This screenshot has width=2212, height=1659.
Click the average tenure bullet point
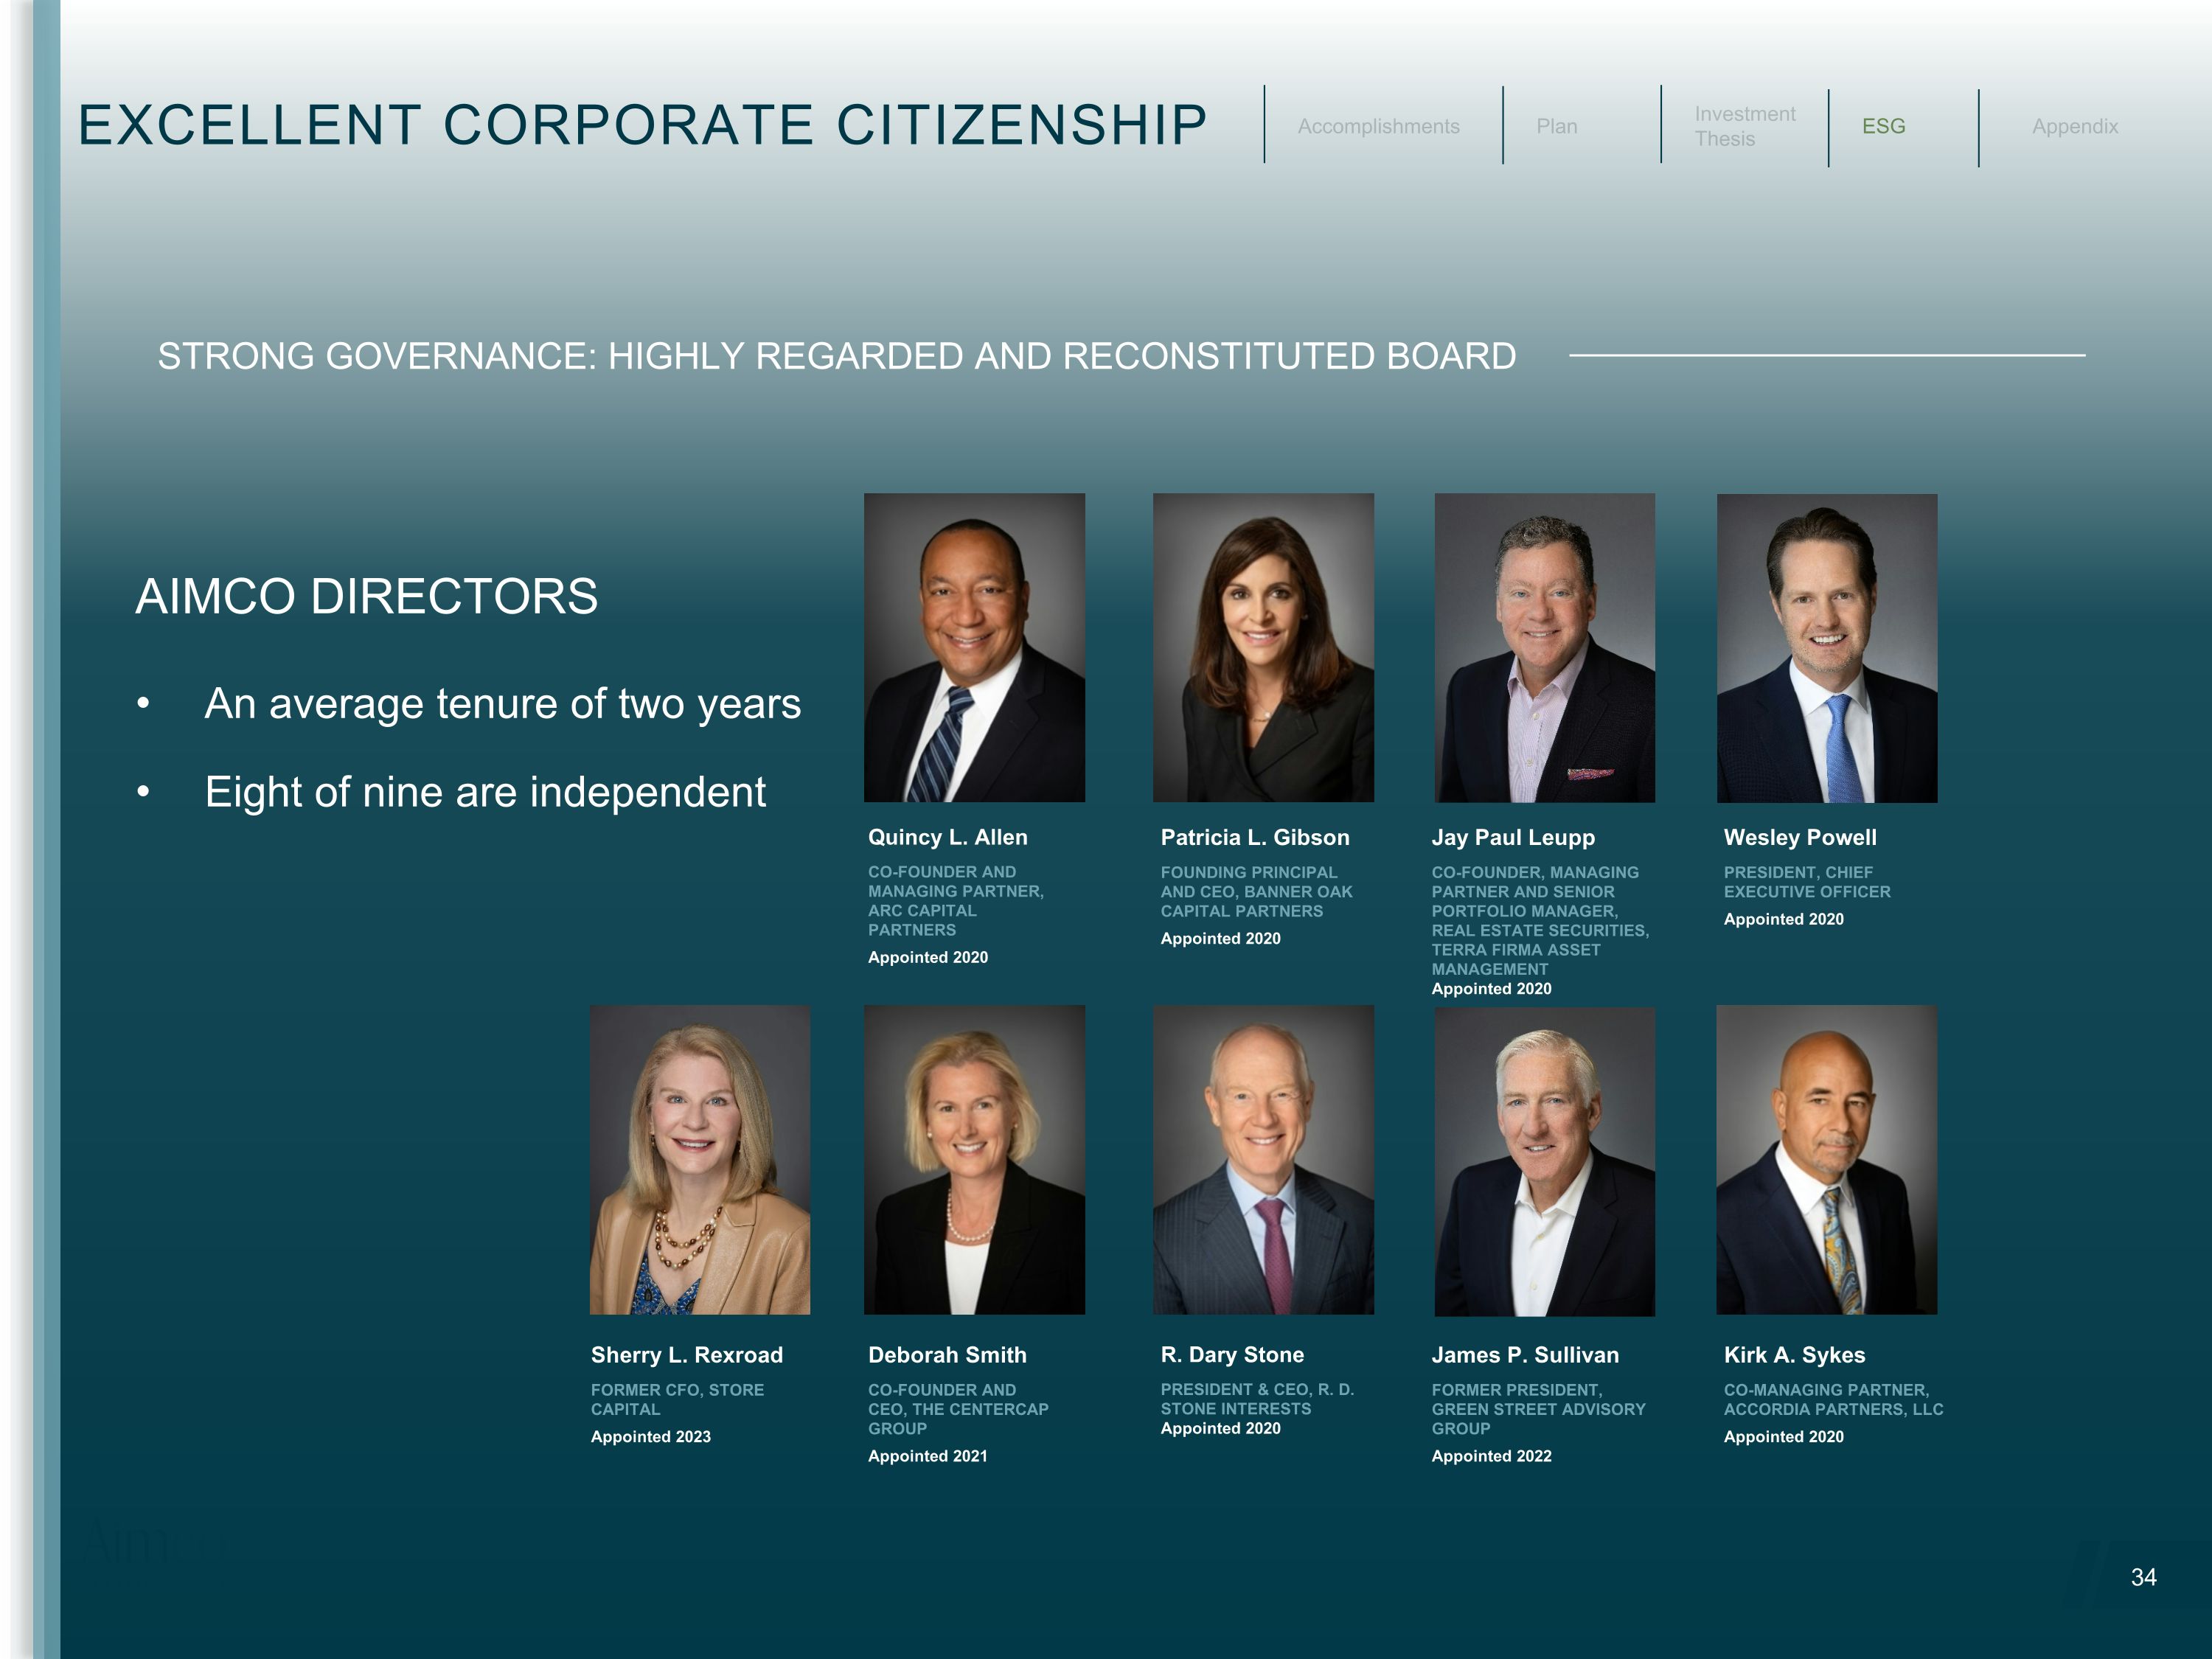click(502, 704)
